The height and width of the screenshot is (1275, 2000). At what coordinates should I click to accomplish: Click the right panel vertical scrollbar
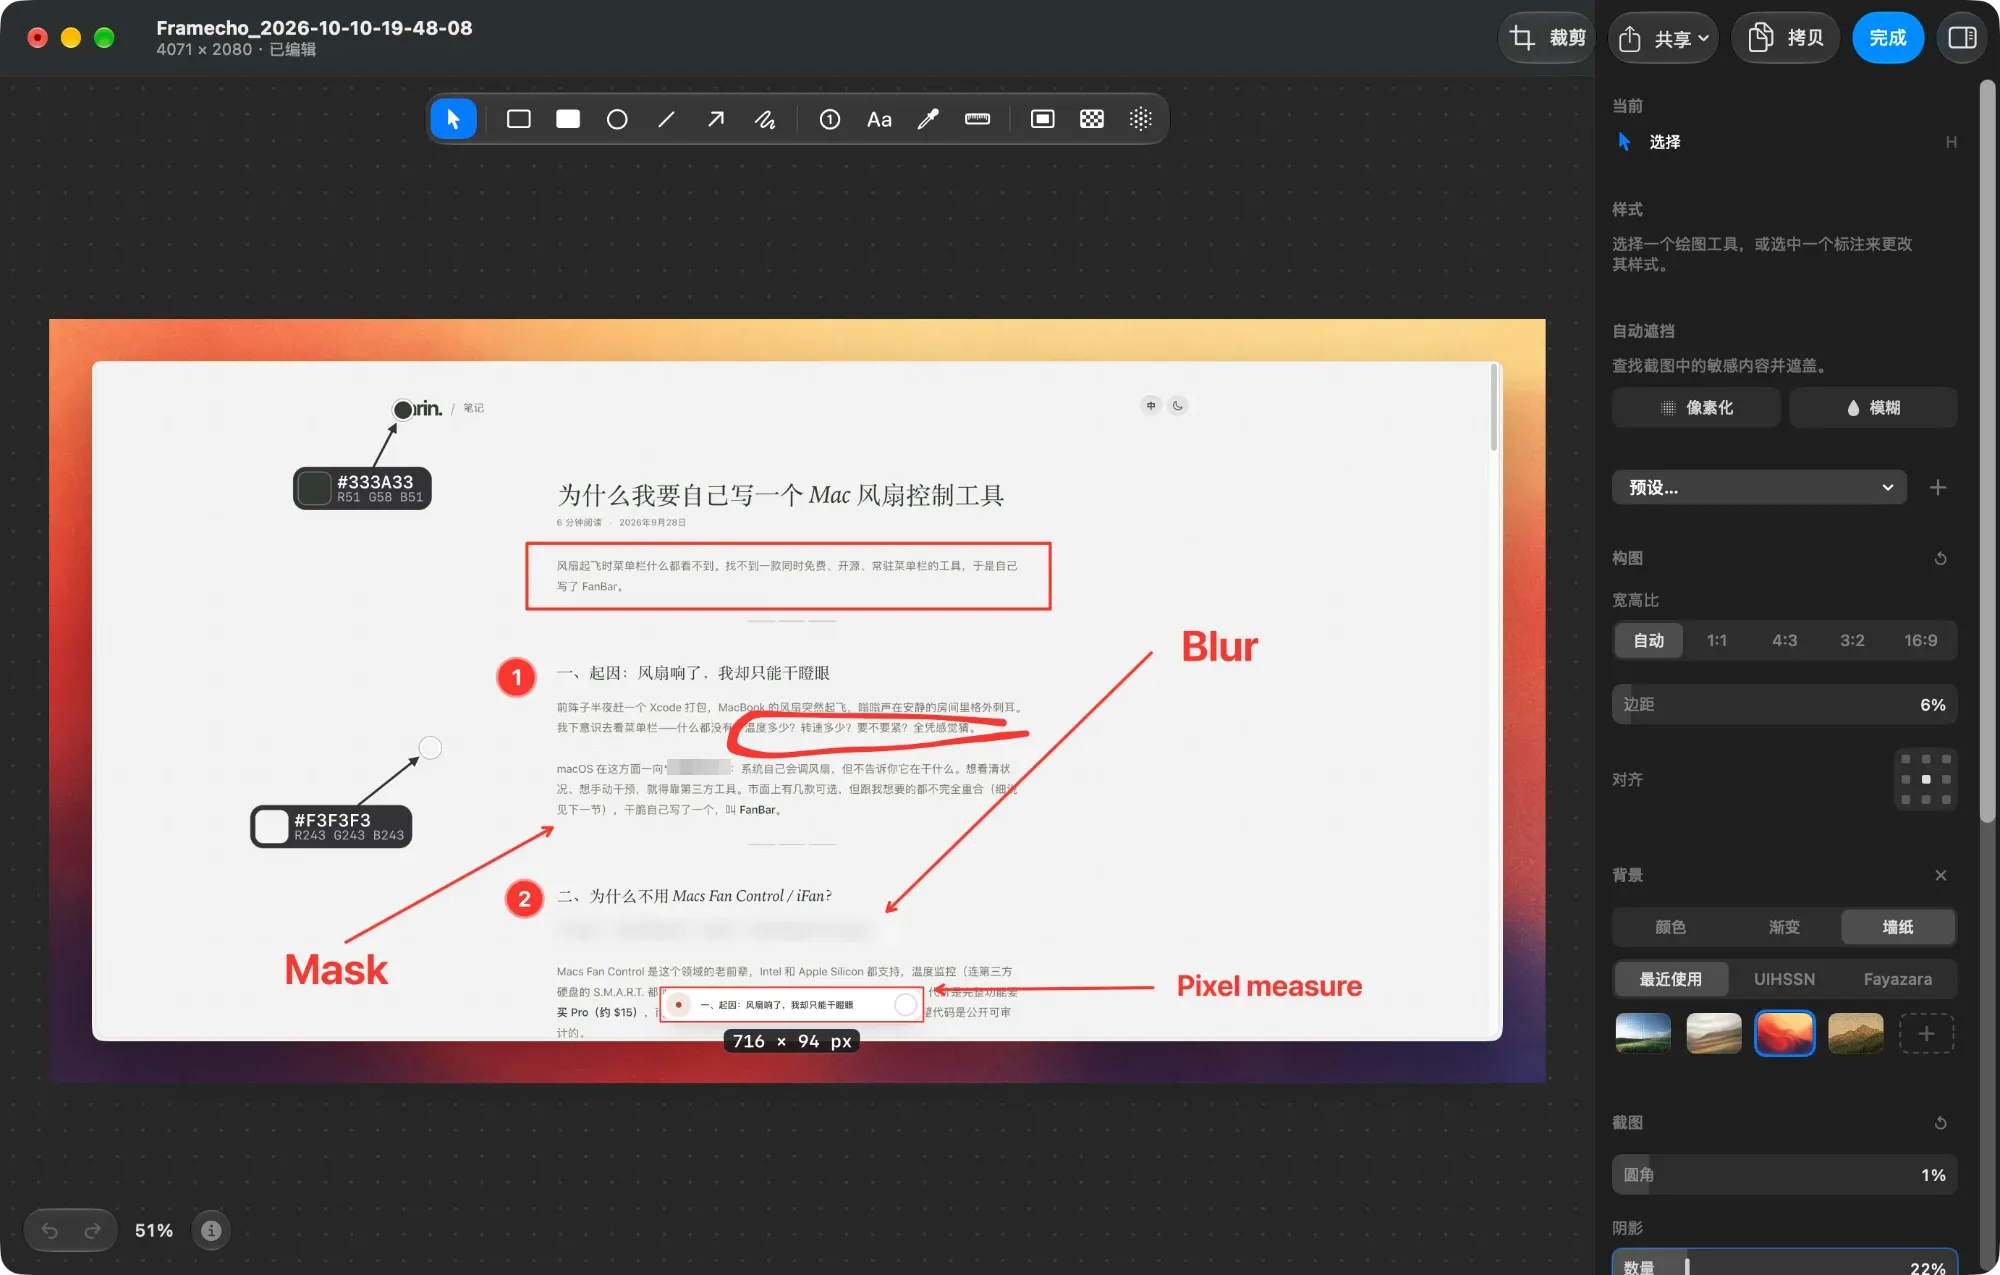[x=1988, y=450]
